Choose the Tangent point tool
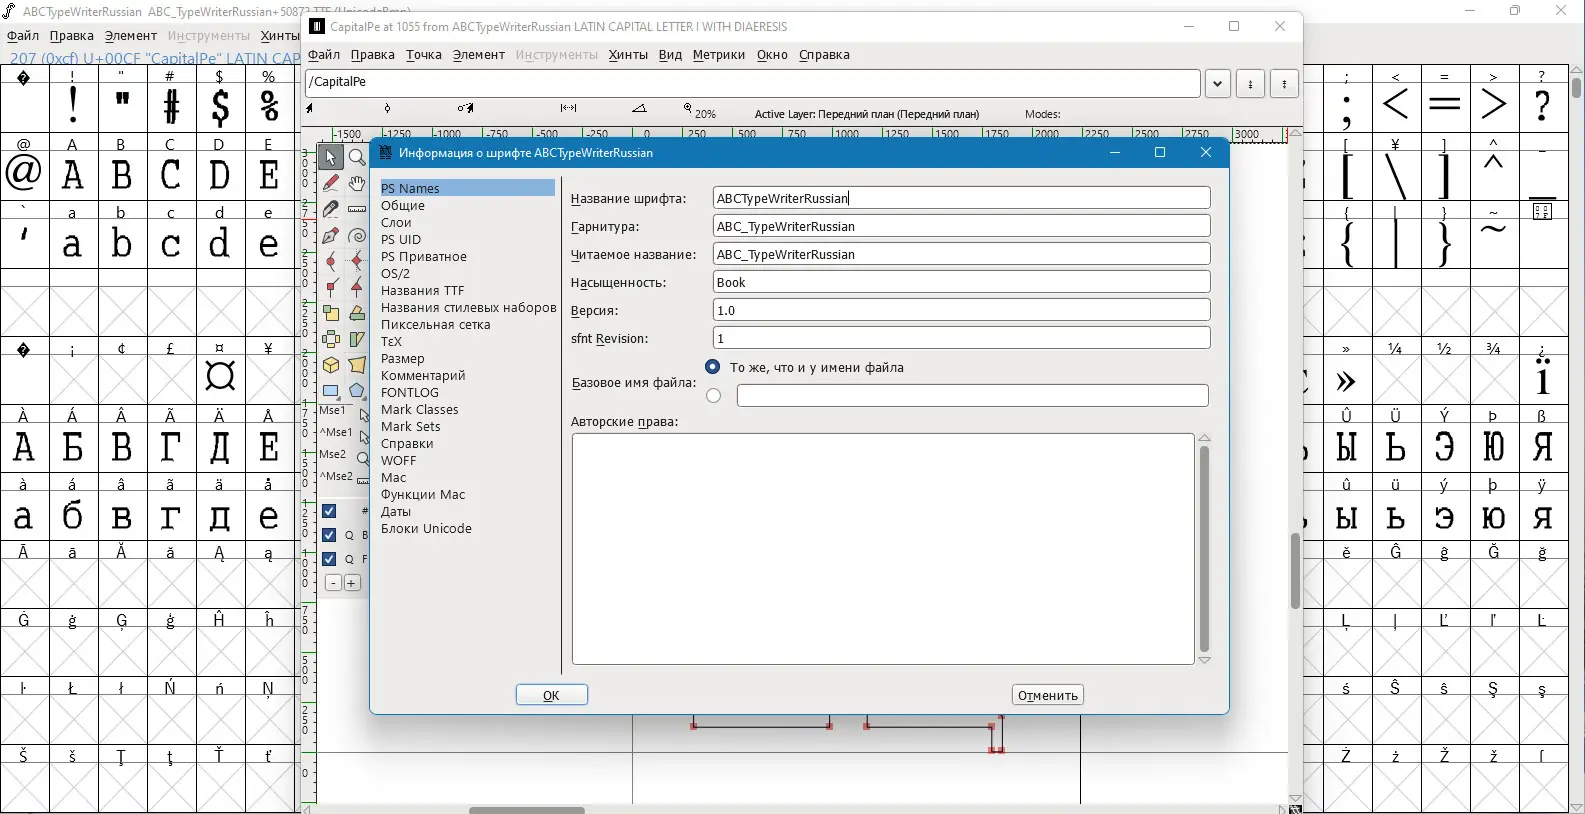Screen dimensions: 1585x814 [x=357, y=288]
